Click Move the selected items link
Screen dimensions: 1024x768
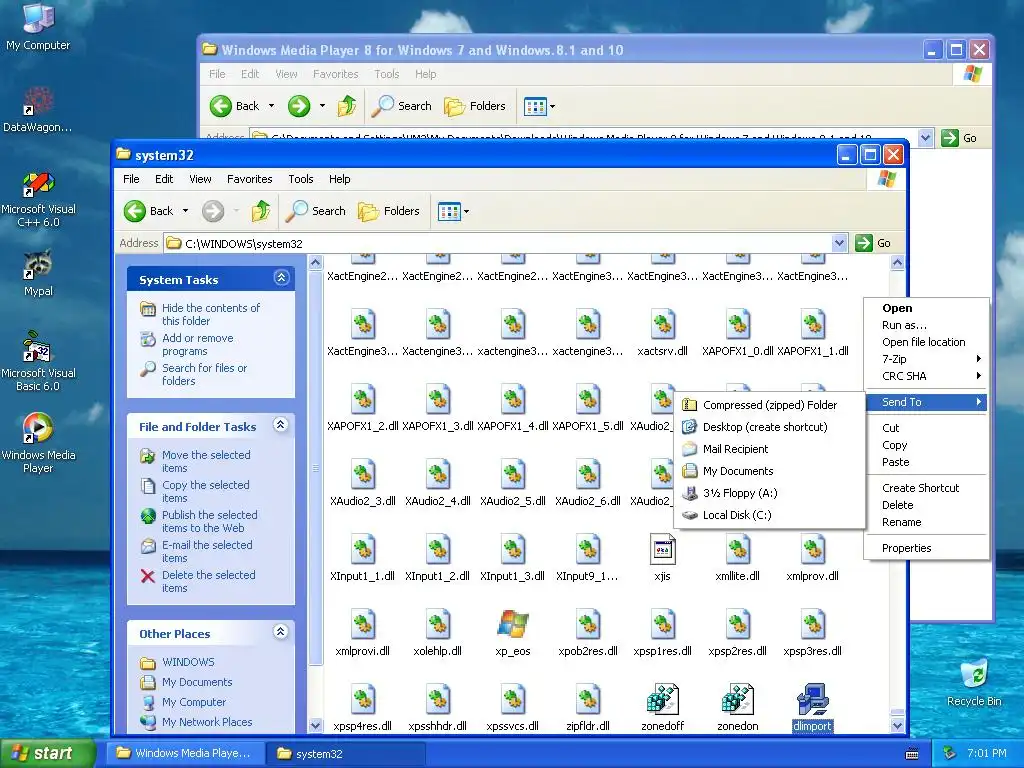tap(206, 461)
